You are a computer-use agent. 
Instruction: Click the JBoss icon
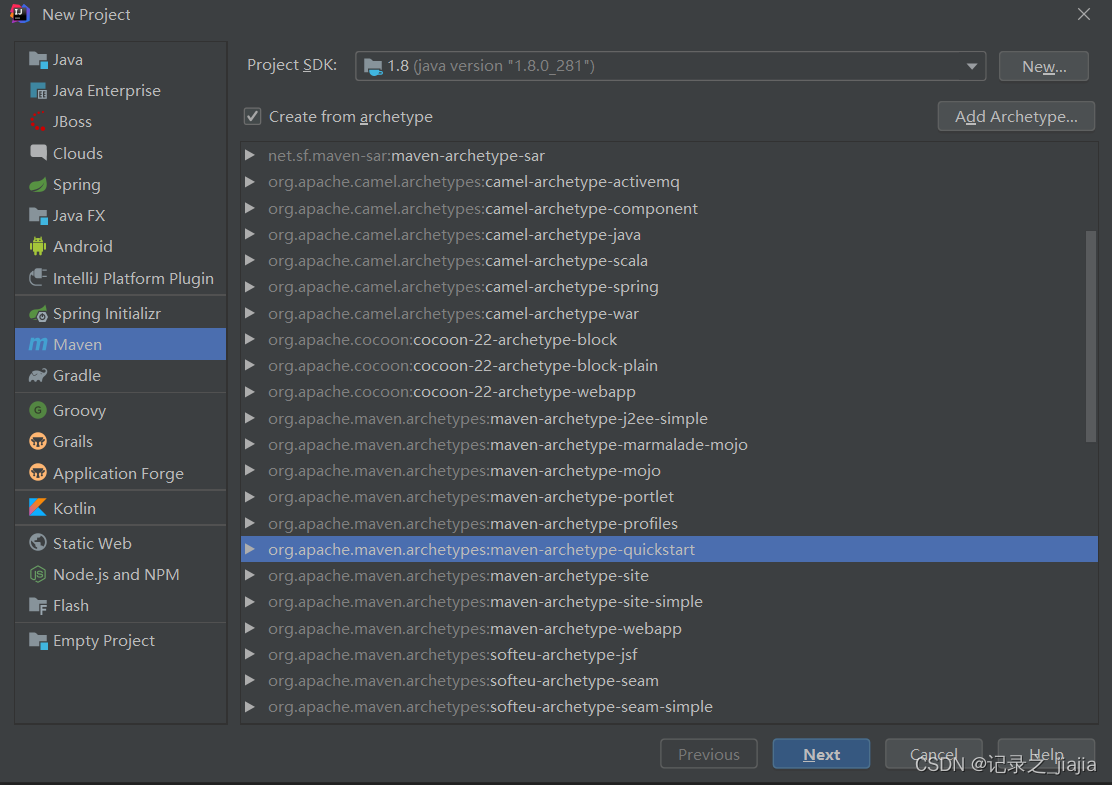[38, 122]
